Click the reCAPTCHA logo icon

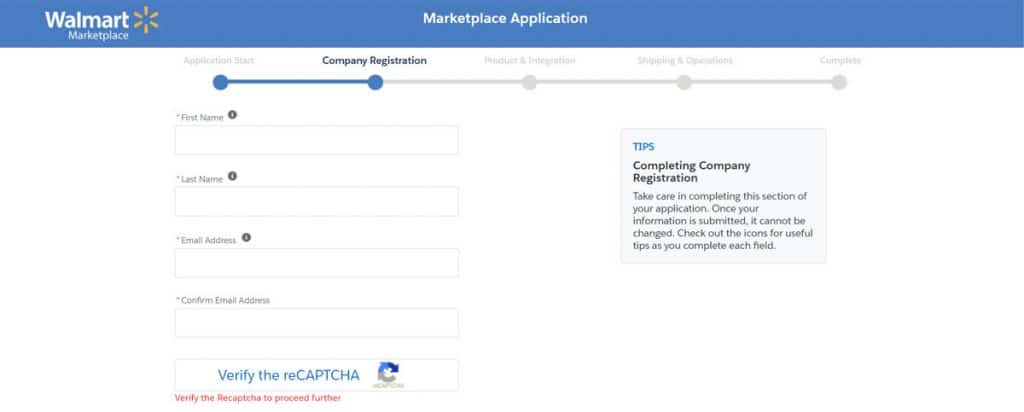389,374
